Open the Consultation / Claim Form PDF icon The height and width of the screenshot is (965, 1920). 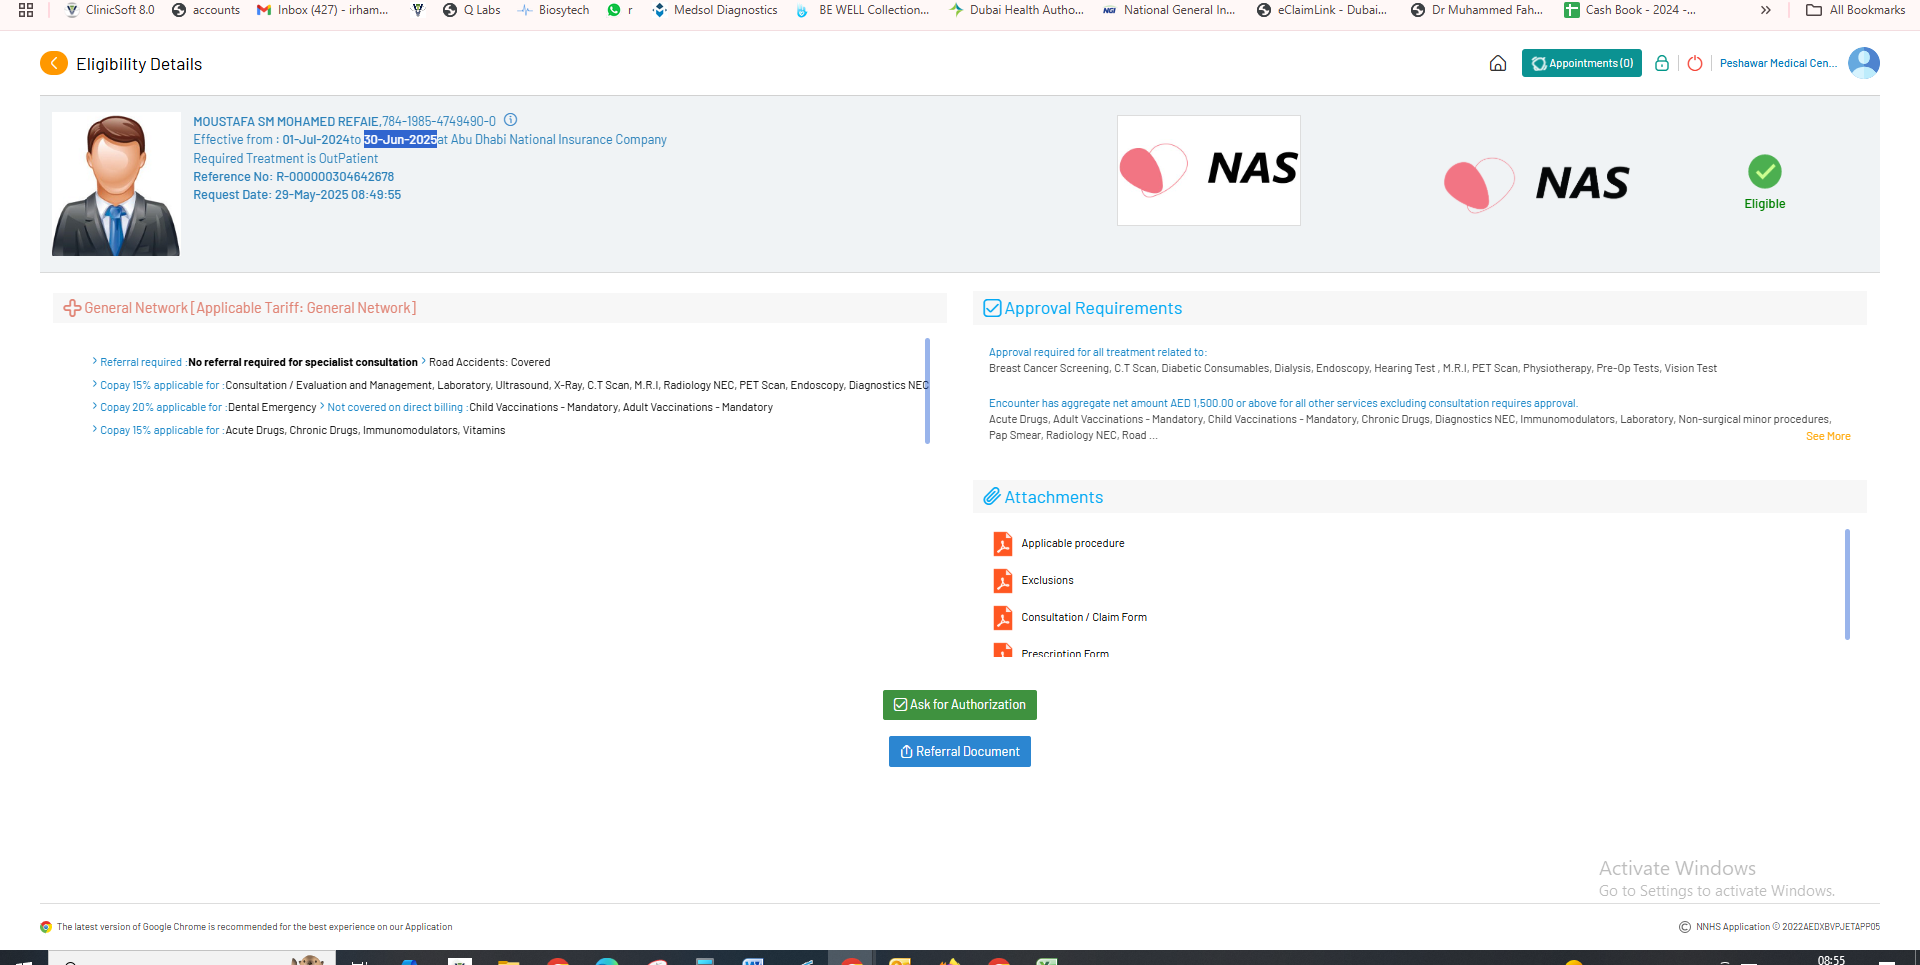[1003, 617]
